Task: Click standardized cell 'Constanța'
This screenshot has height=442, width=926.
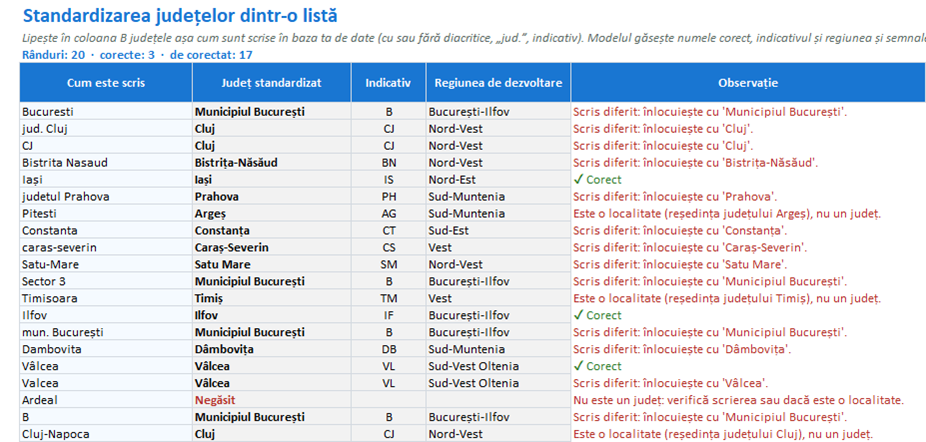Action: click(x=272, y=230)
